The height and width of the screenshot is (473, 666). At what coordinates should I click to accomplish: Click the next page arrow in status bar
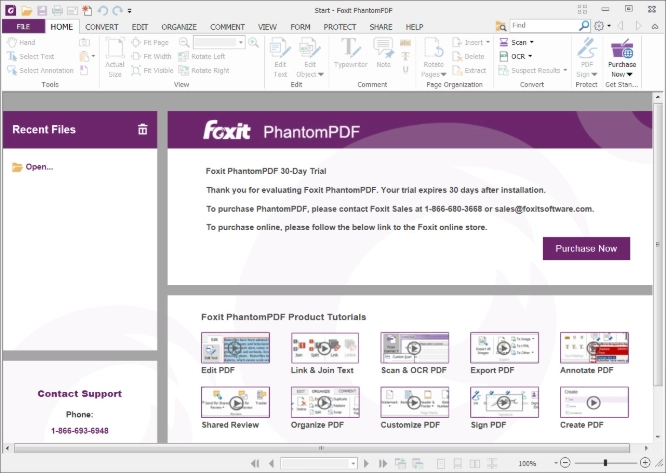click(x=367, y=463)
